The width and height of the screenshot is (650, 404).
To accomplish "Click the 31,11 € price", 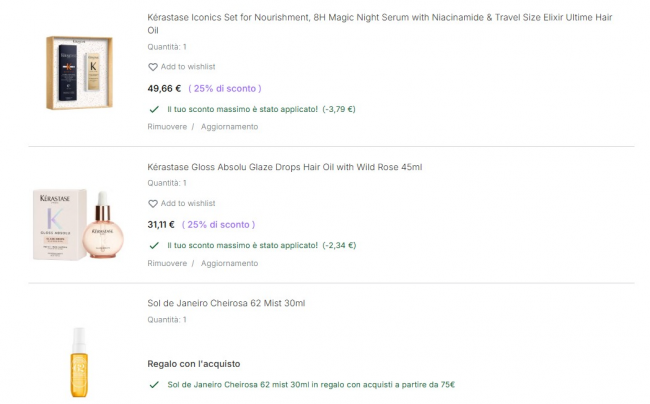I will [161, 225].
